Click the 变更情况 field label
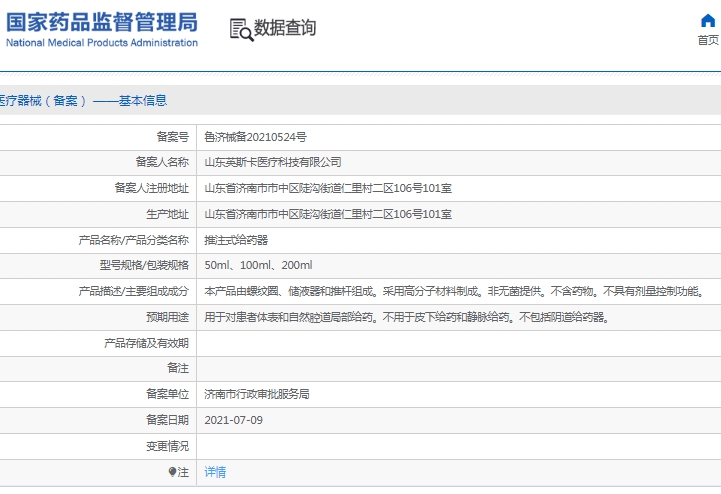 pos(167,446)
